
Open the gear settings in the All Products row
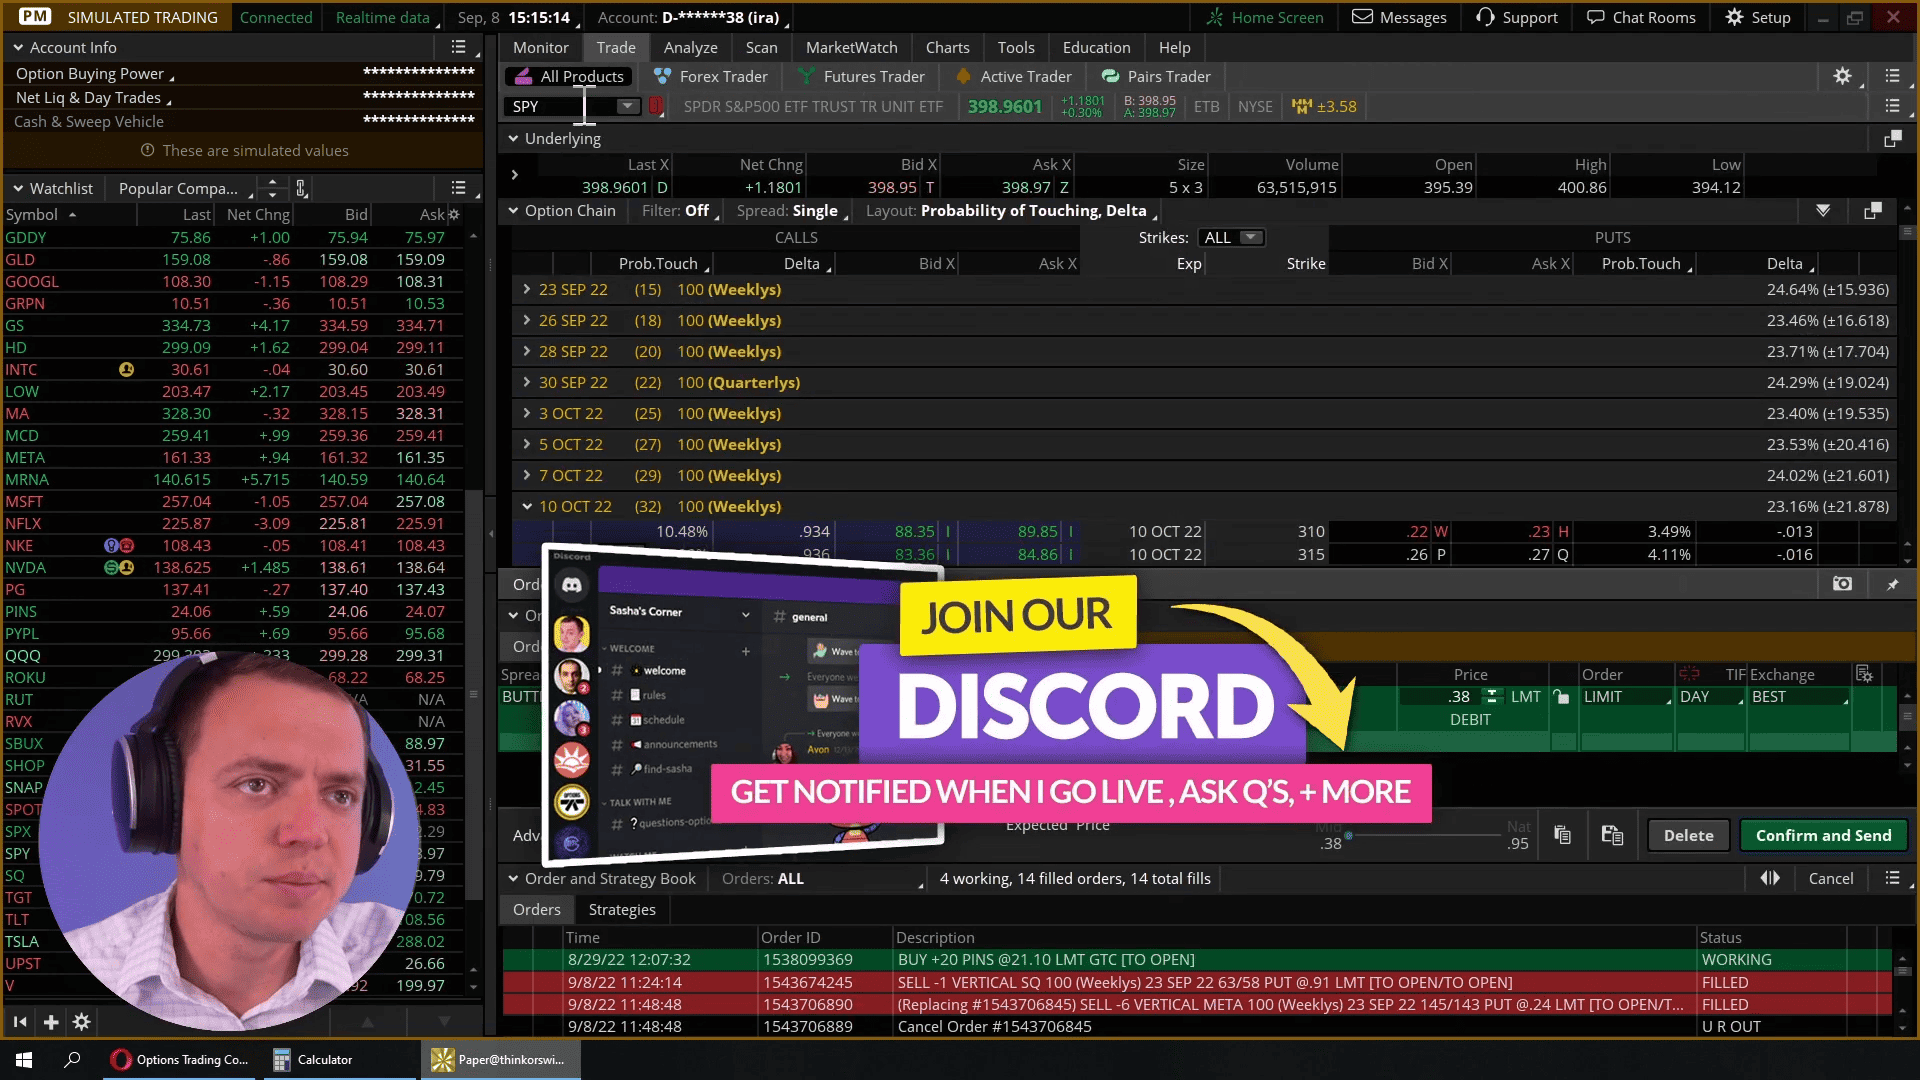[x=1842, y=76]
